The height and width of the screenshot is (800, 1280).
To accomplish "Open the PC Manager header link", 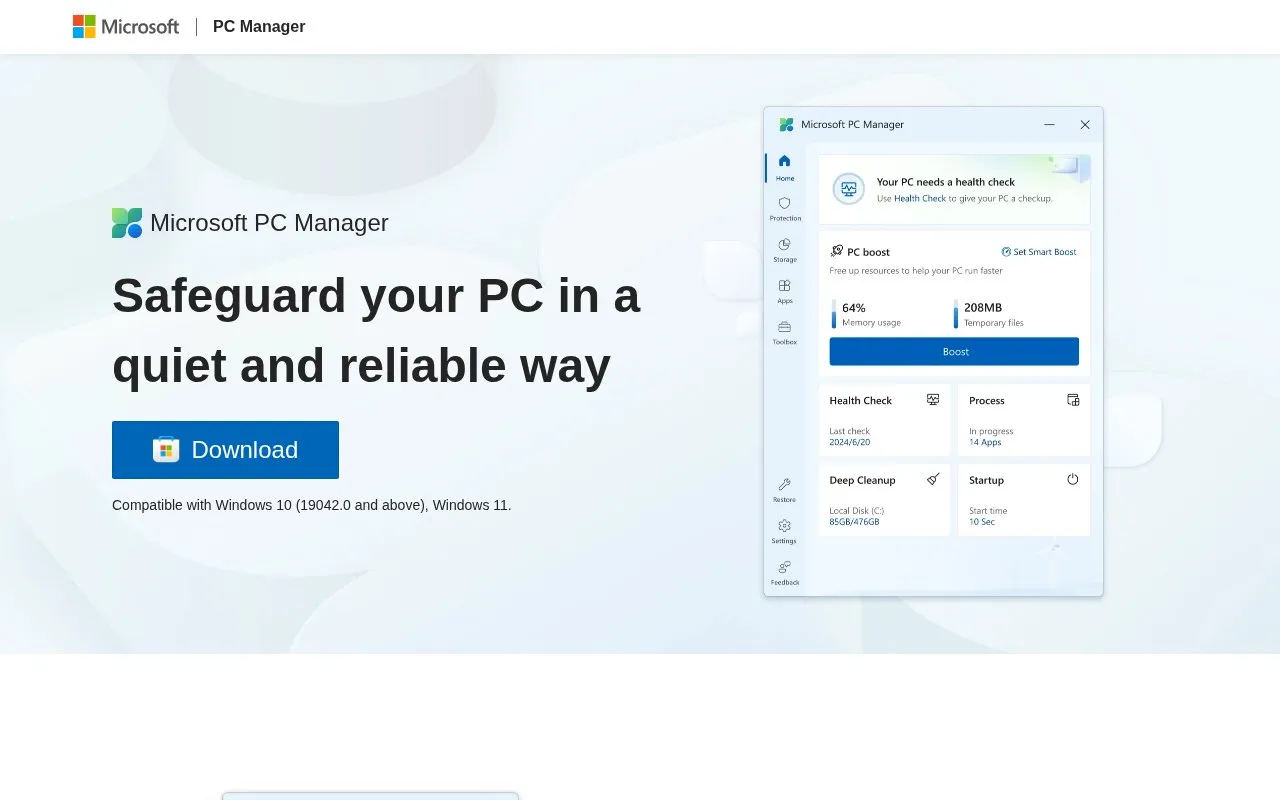I will click(x=259, y=27).
